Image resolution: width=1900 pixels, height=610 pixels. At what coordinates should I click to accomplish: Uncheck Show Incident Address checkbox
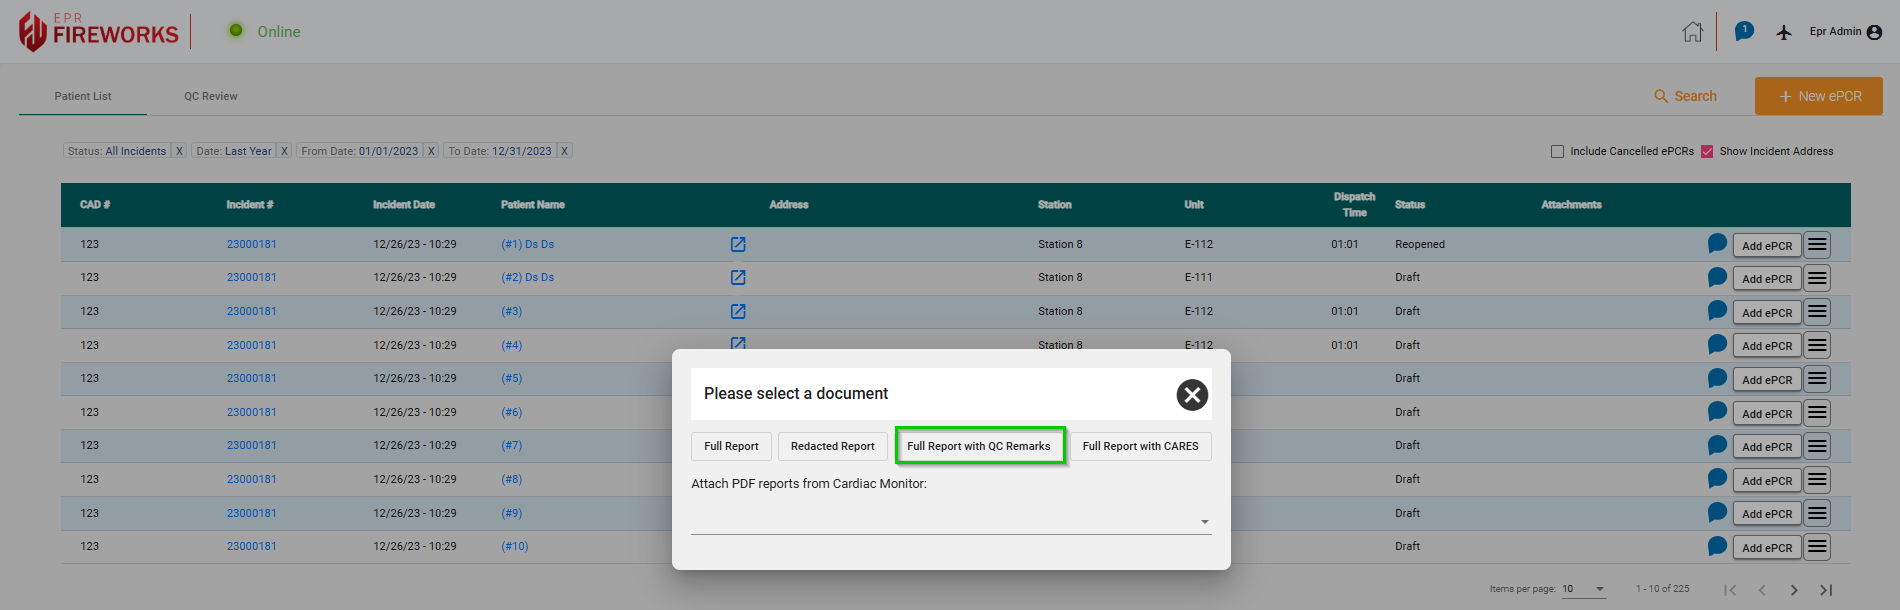(x=1707, y=152)
